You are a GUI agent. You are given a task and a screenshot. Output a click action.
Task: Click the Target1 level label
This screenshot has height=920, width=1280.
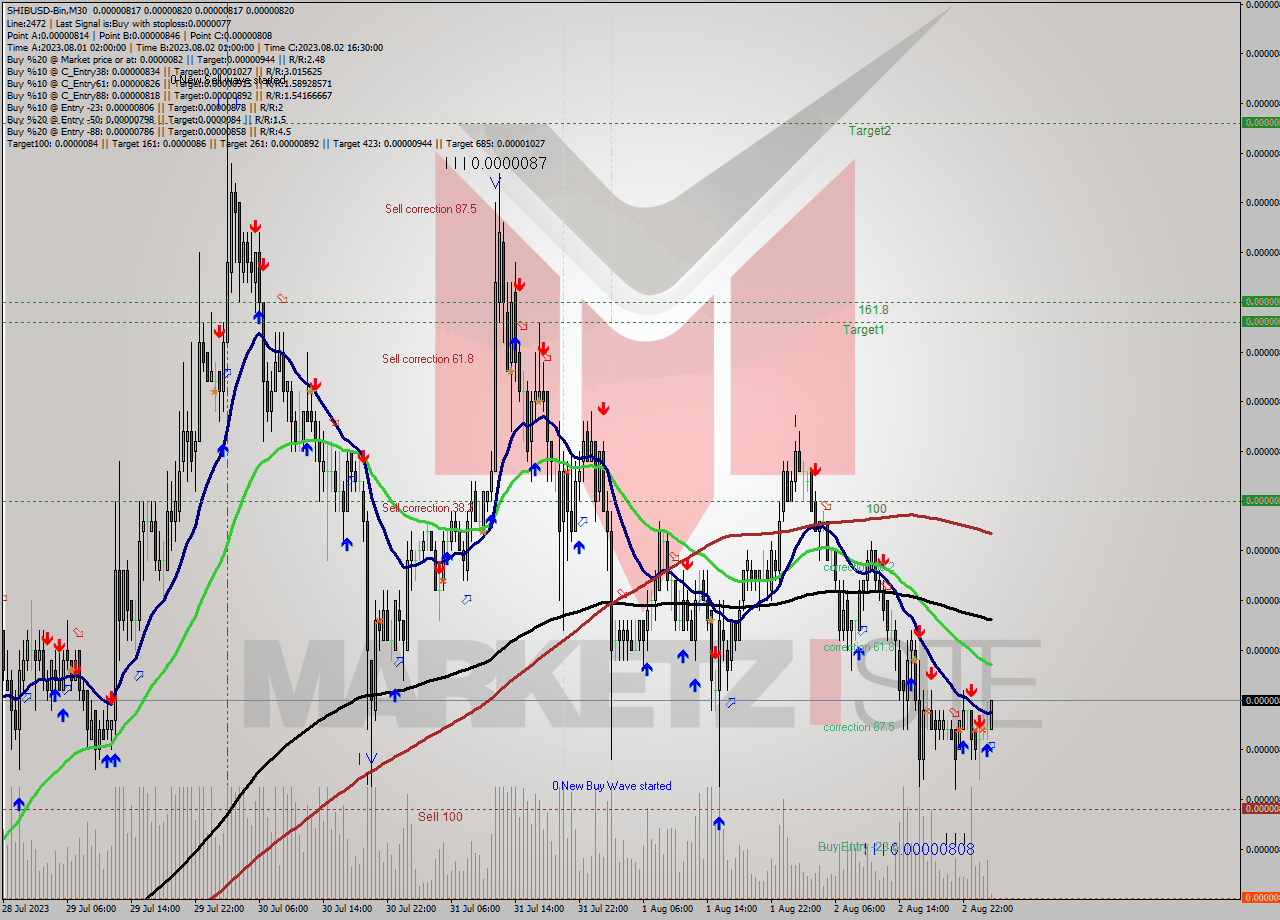pyautogui.click(x=863, y=330)
